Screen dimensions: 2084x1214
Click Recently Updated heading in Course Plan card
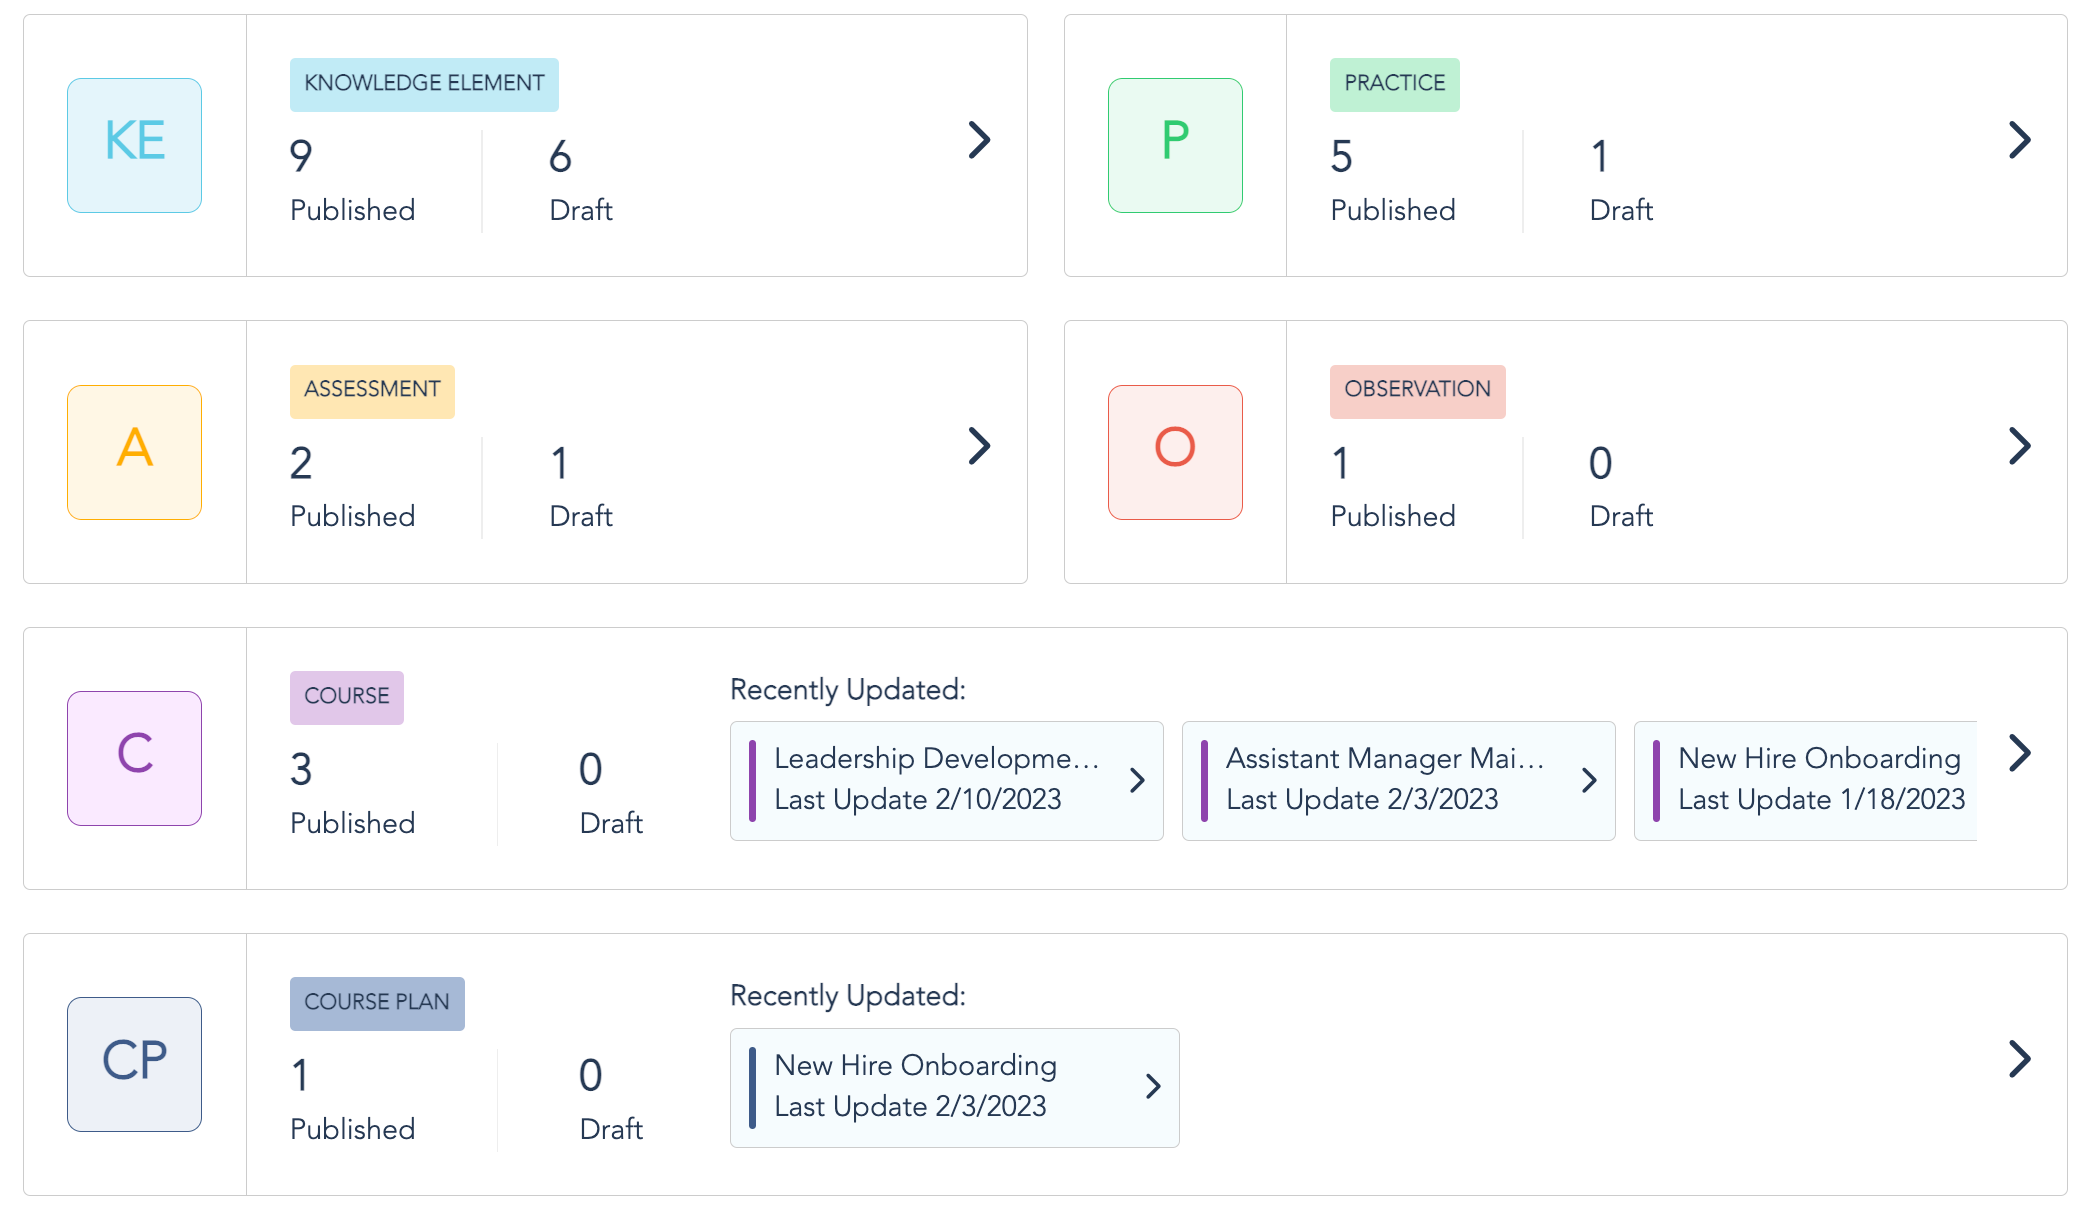(x=848, y=996)
